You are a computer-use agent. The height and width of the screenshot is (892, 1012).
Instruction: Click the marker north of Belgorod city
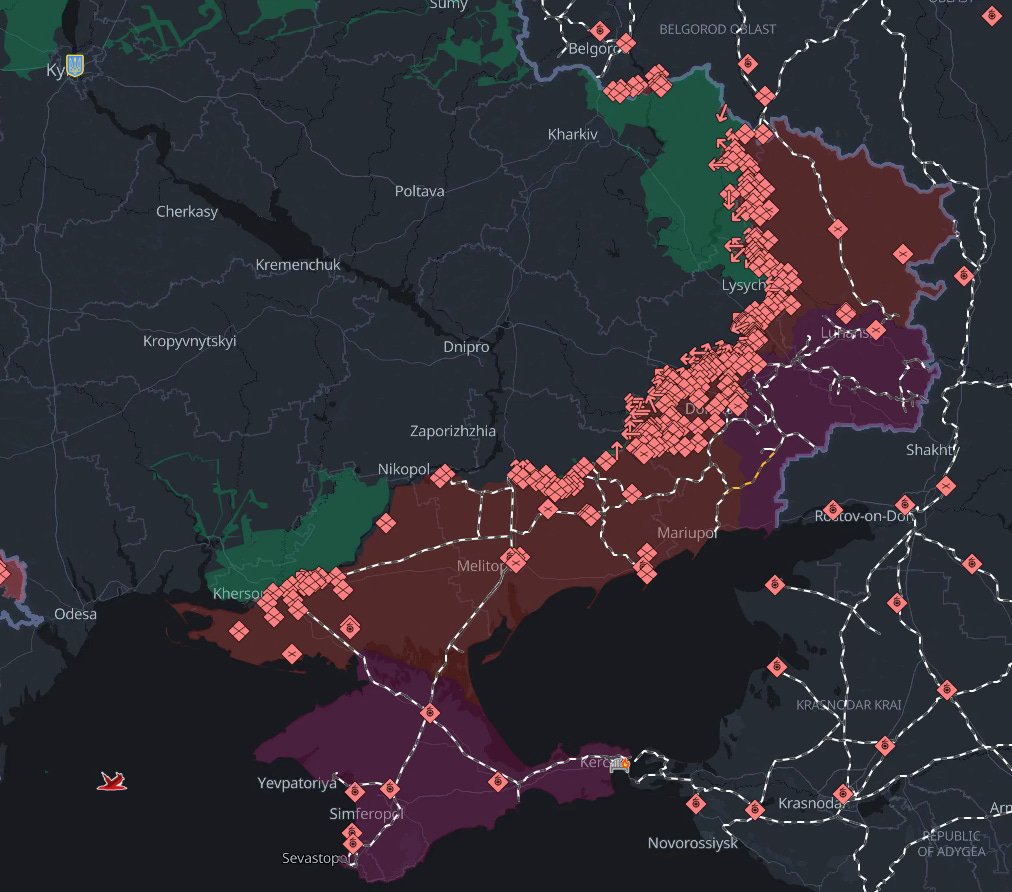tap(600, 30)
